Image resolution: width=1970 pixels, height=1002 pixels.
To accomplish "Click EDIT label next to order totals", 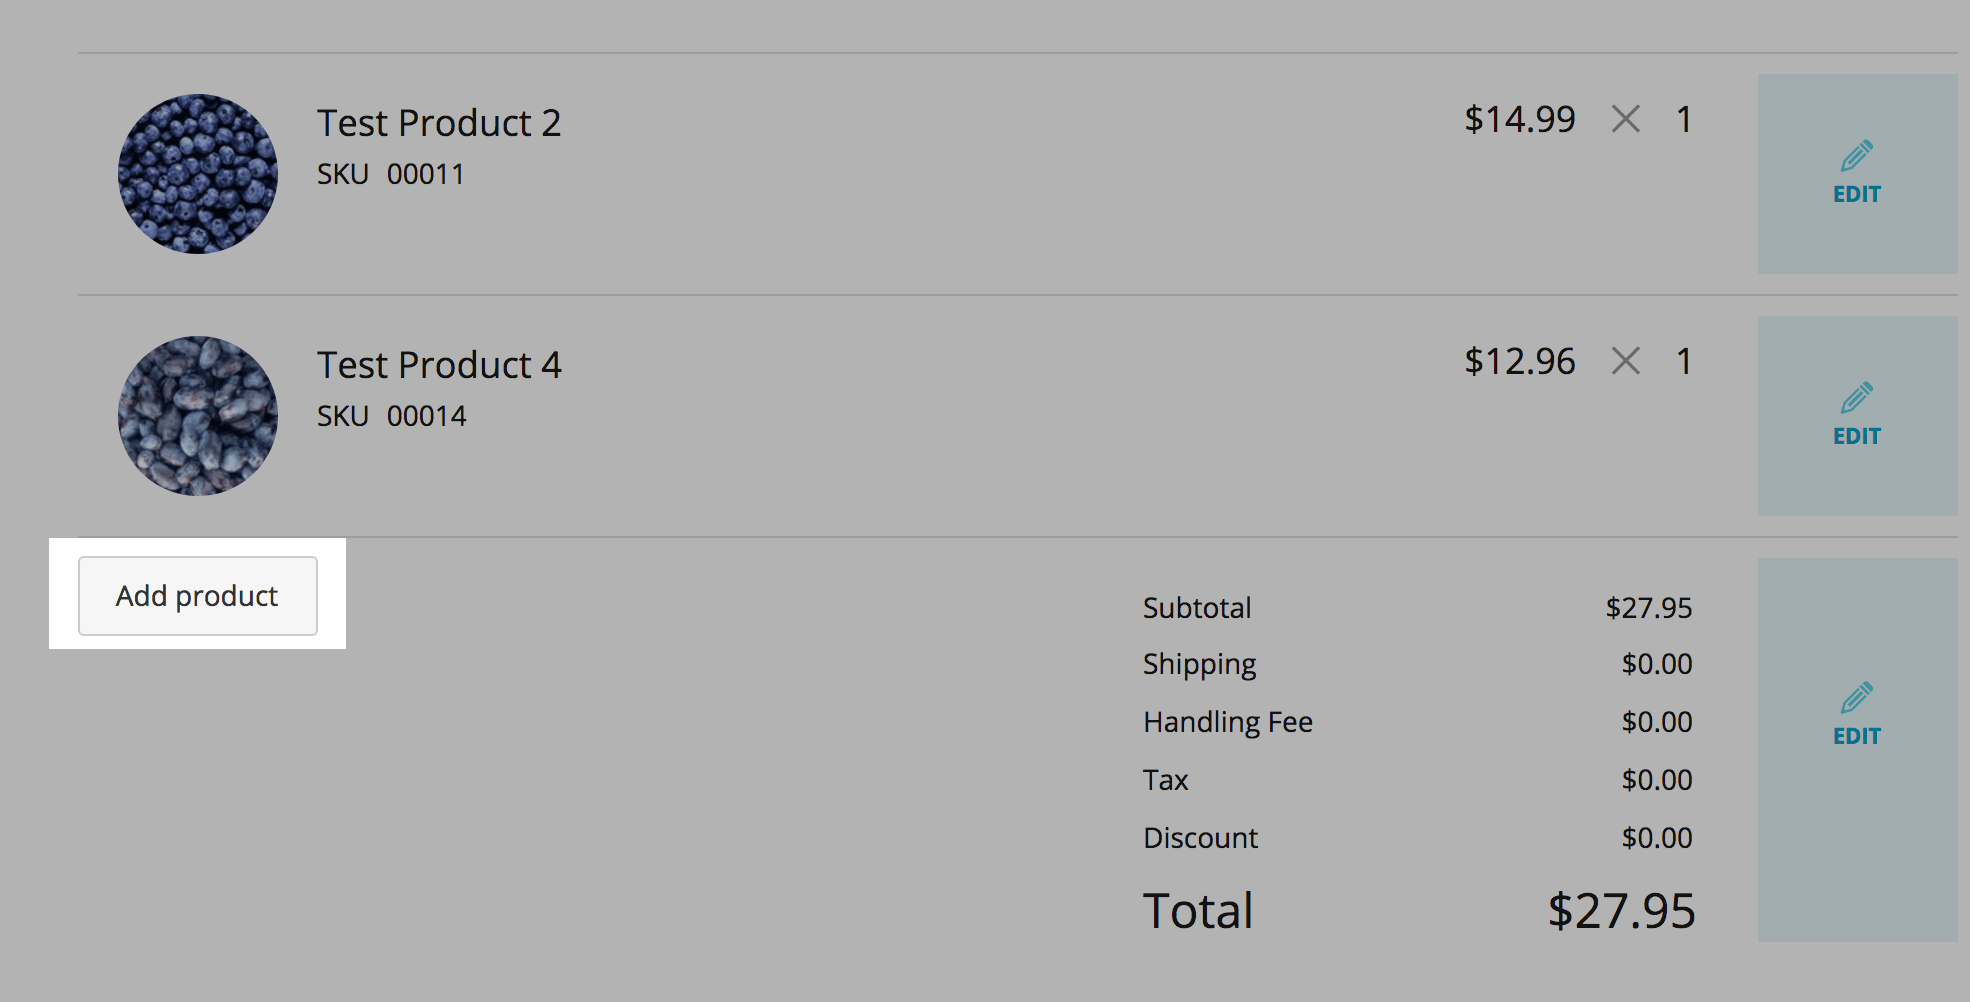I will 1856,736.
